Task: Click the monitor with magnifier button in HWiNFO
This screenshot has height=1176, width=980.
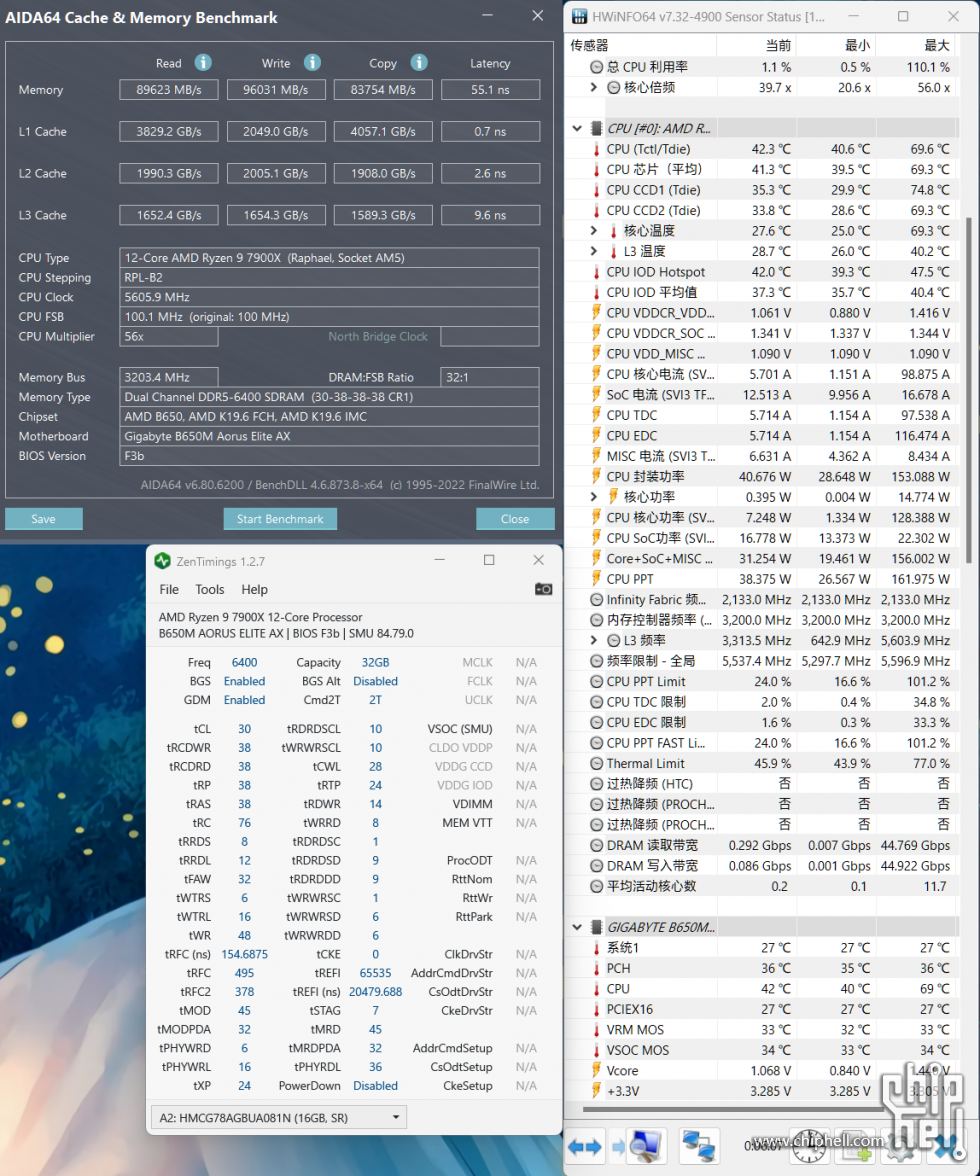Action: pyautogui.click(x=645, y=1147)
